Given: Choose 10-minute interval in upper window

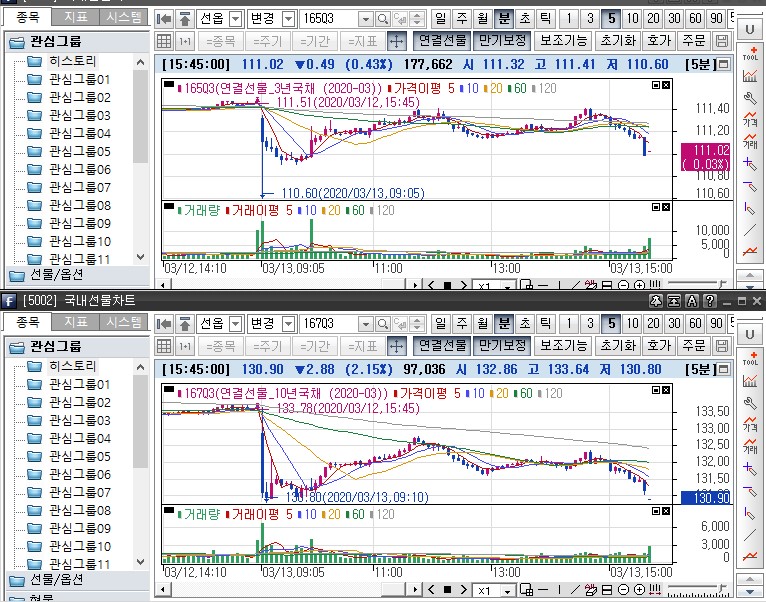Looking at the screenshot, I should (x=632, y=19).
